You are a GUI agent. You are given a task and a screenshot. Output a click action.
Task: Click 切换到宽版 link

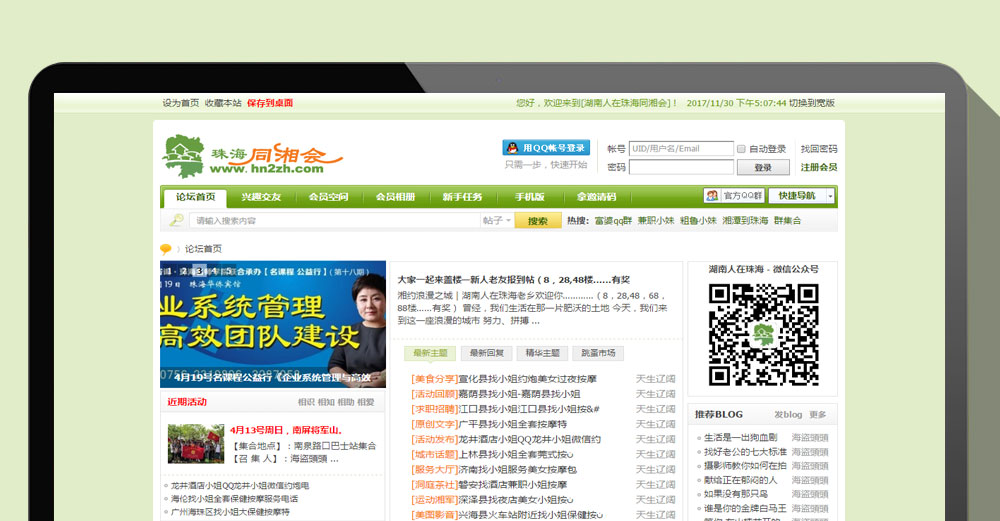pyautogui.click(x=811, y=103)
